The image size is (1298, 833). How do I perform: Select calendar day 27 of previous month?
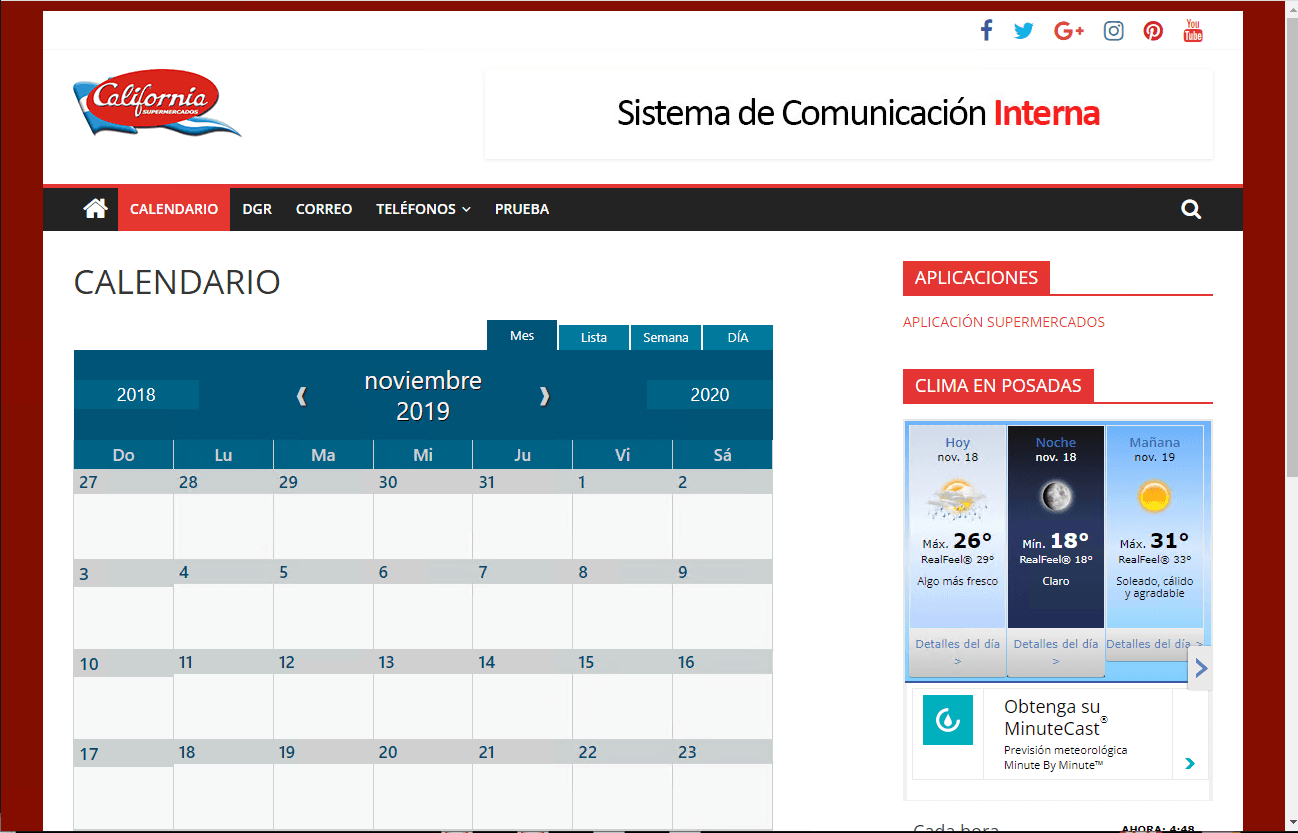(x=89, y=482)
